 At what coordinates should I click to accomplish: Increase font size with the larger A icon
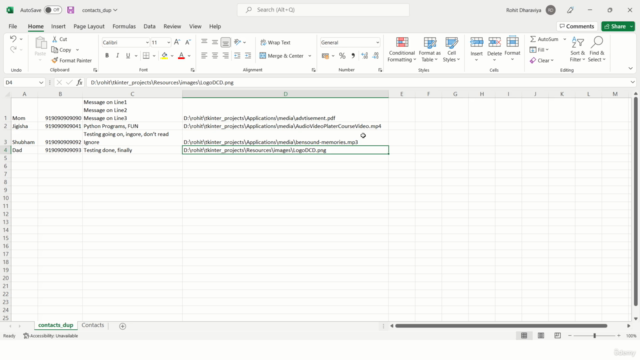point(177,42)
